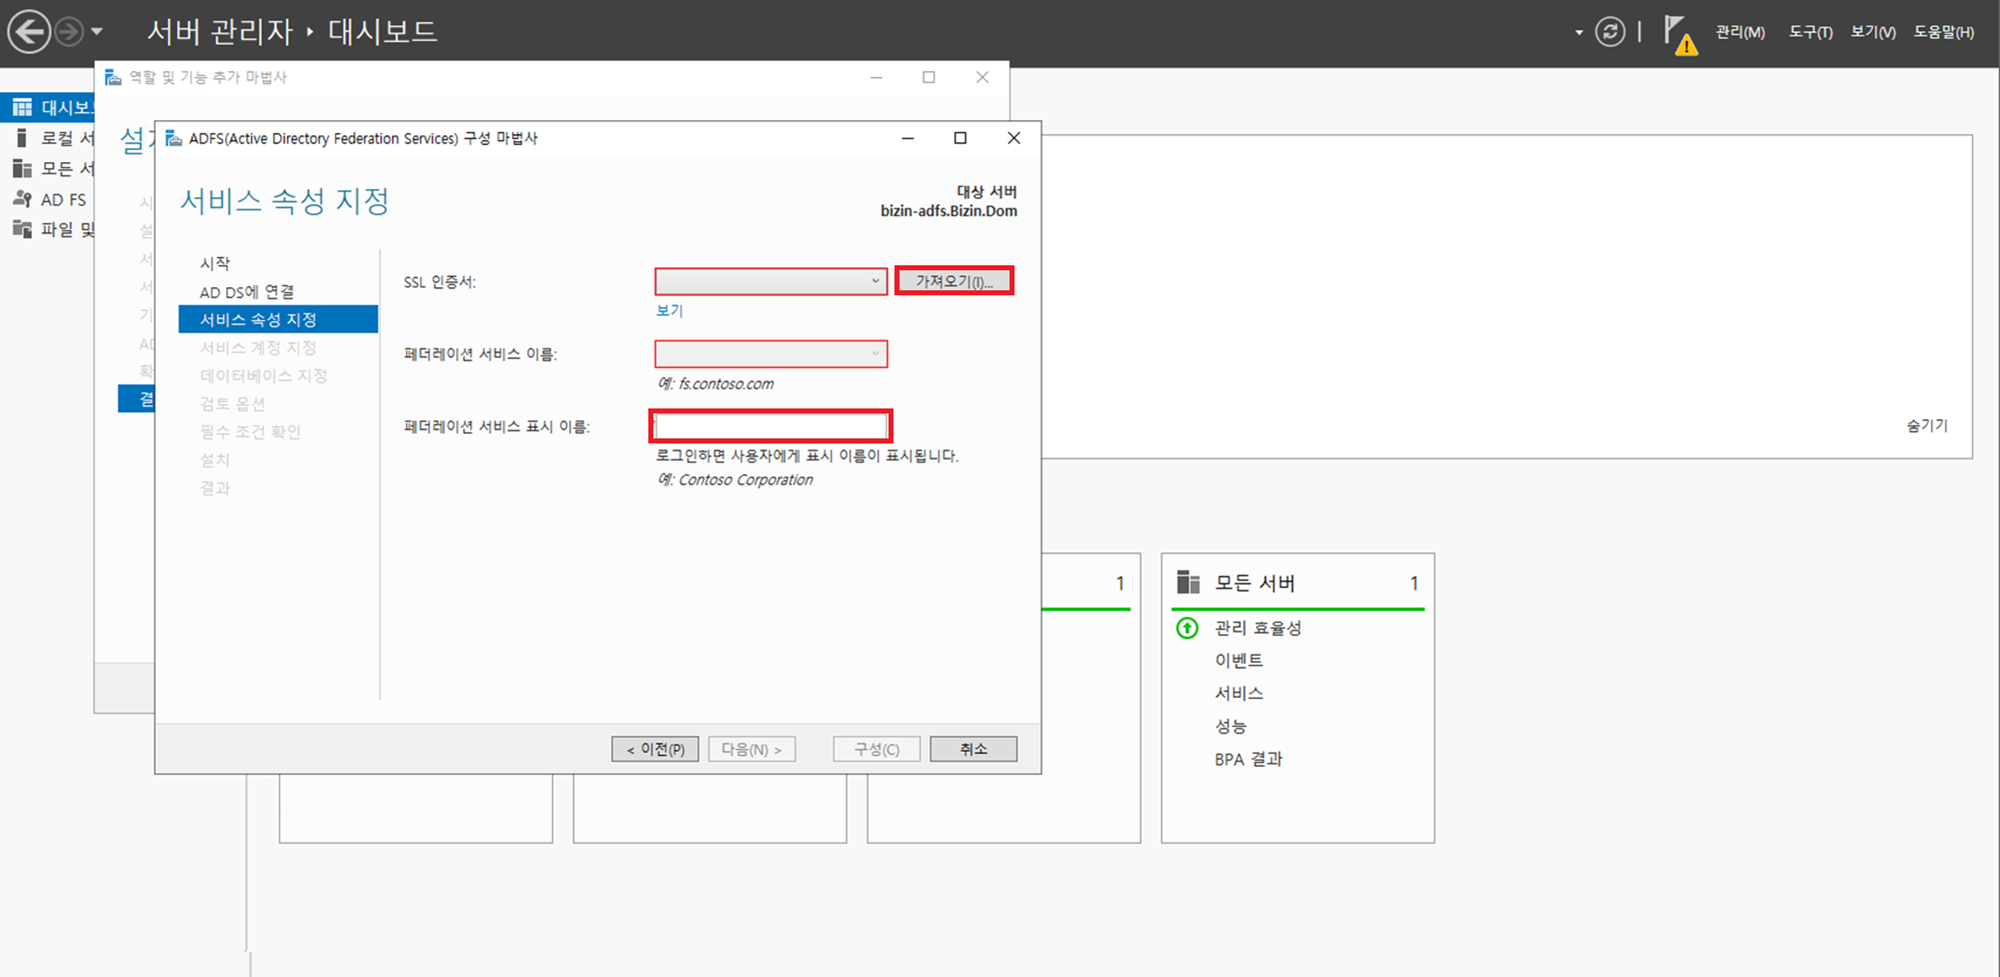Click the forward navigation arrow icon
The height and width of the screenshot is (977, 2000).
click(x=68, y=32)
